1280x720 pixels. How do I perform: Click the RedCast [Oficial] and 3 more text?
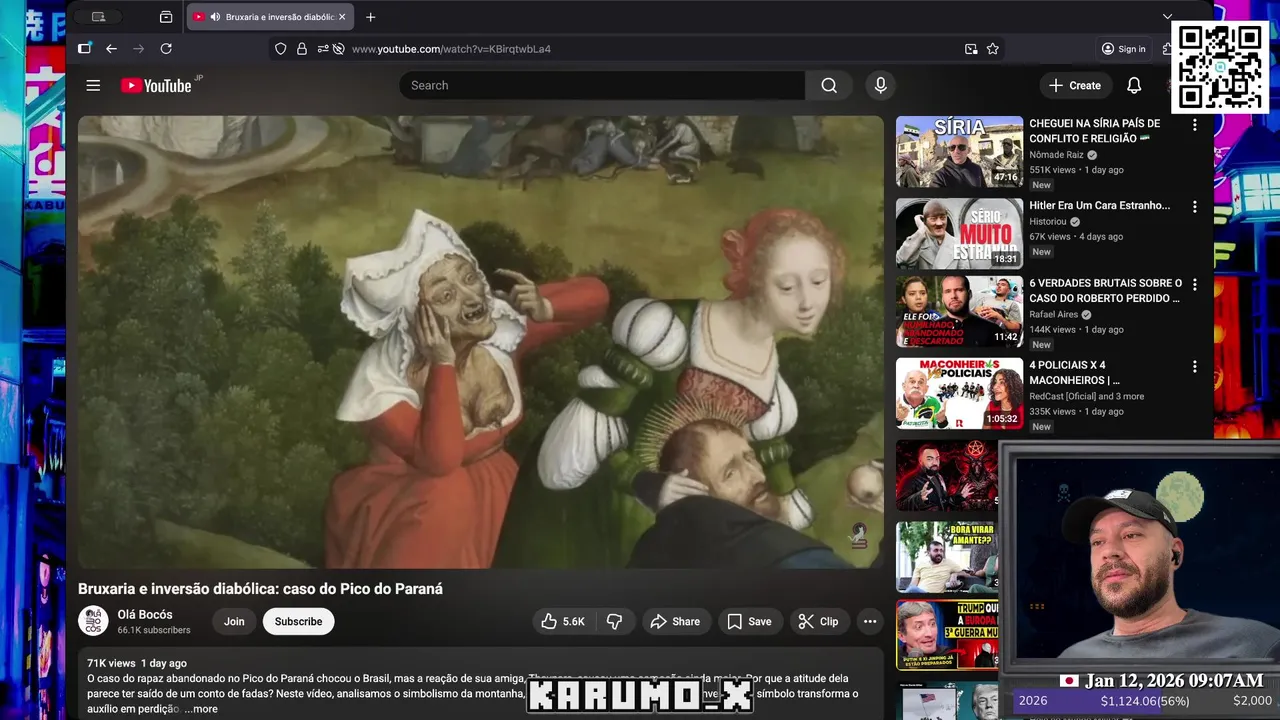(x=1086, y=396)
